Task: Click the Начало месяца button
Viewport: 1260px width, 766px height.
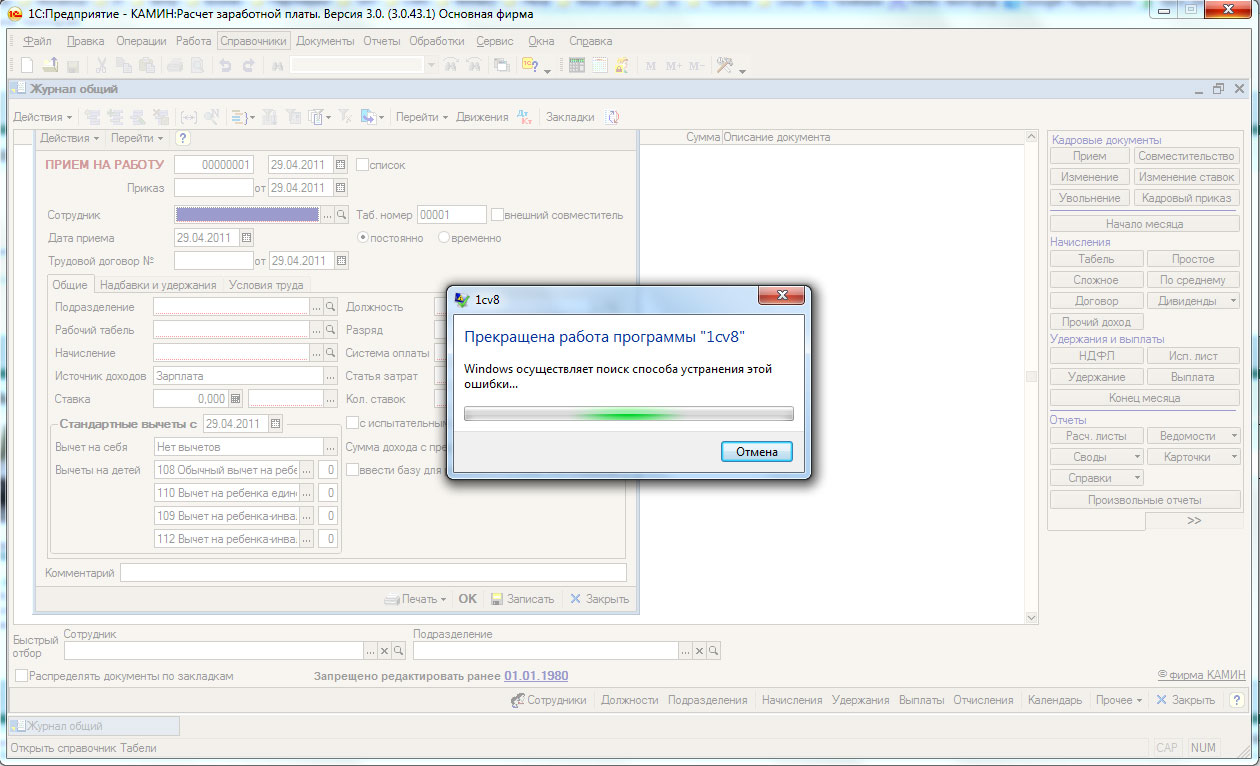Action: point(1145,224)
